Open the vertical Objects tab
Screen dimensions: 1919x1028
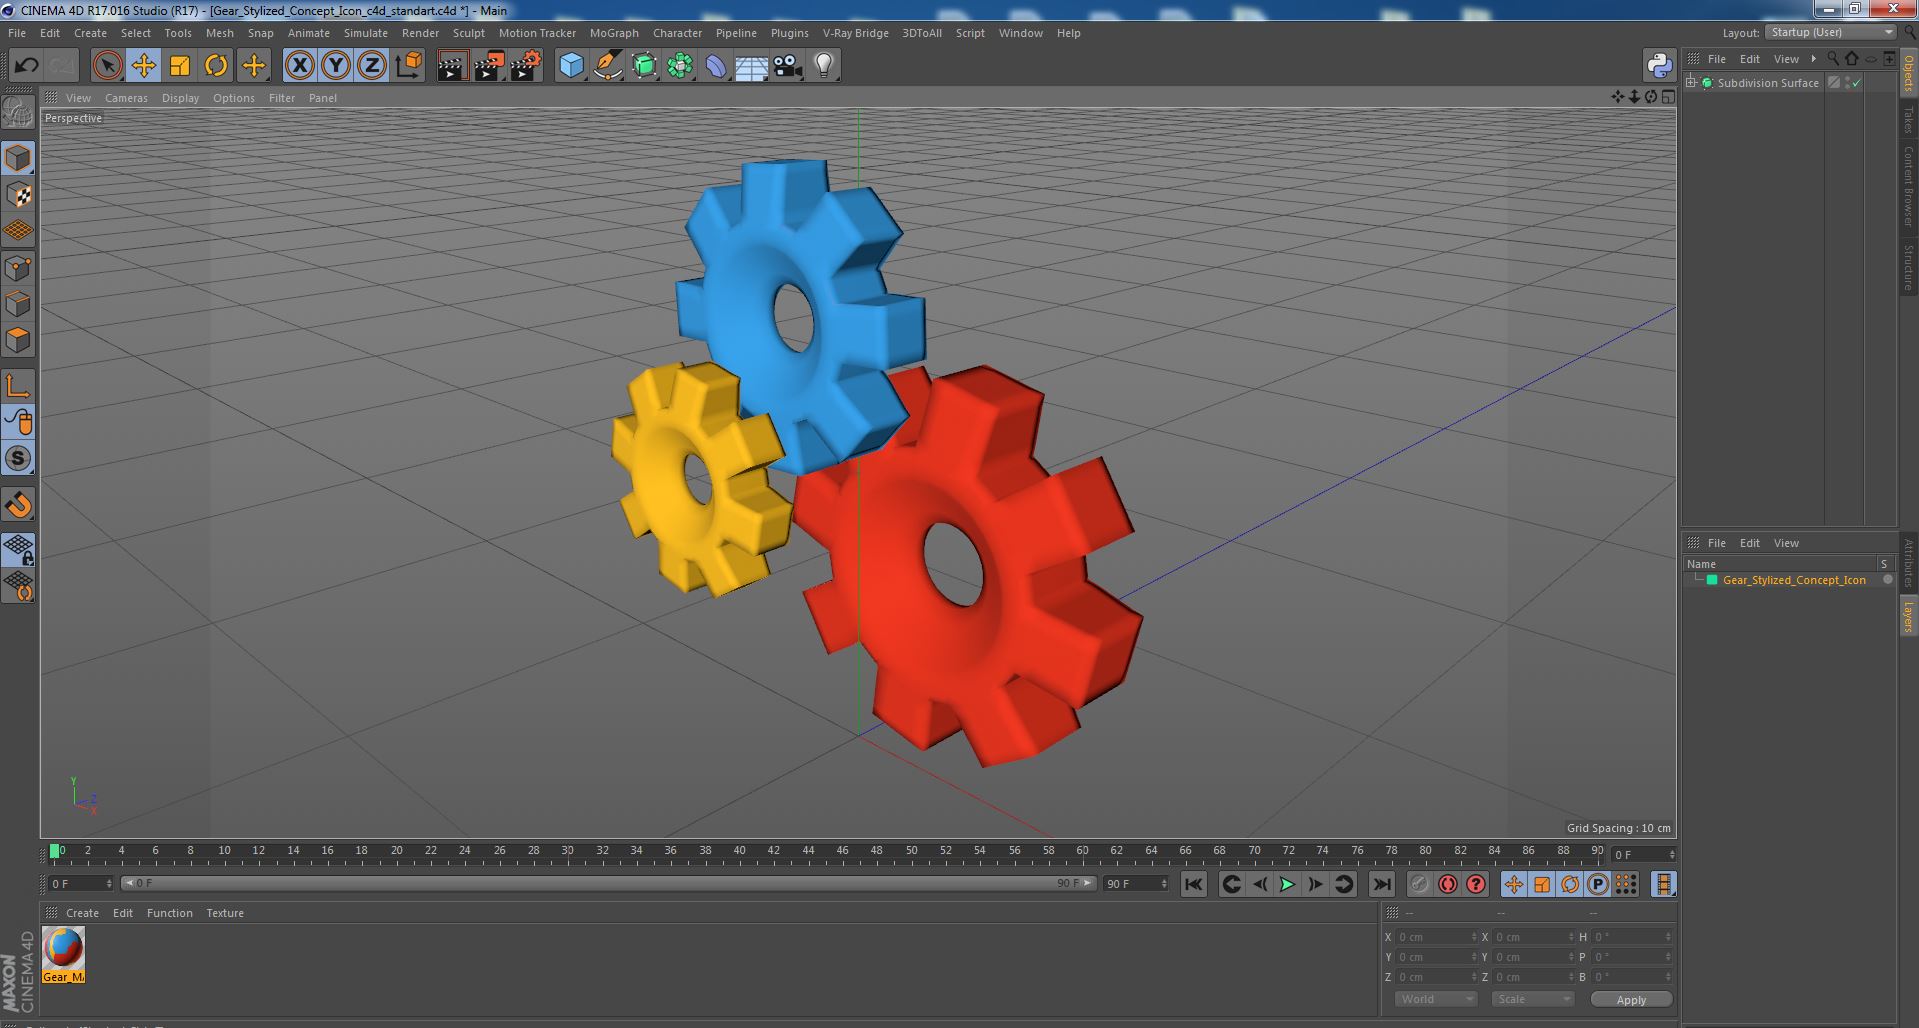click(x=1909, y=73)
